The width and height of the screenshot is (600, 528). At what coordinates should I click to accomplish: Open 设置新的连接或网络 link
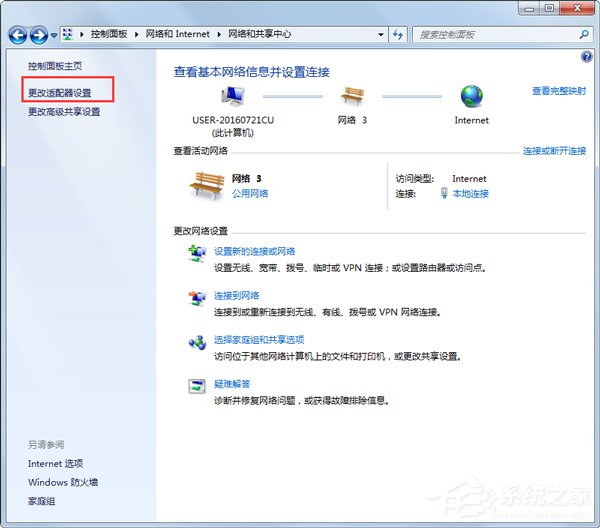254,251
